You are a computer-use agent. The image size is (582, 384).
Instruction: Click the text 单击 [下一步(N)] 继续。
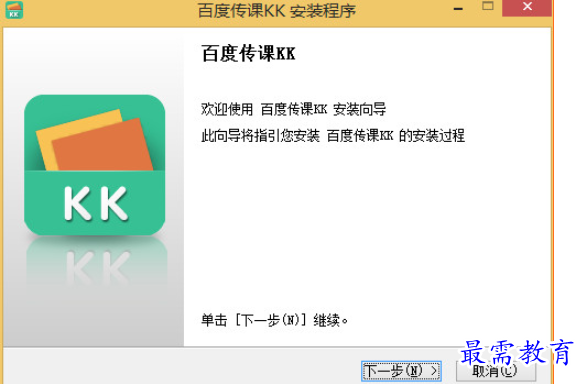click(x=275, y=320)
